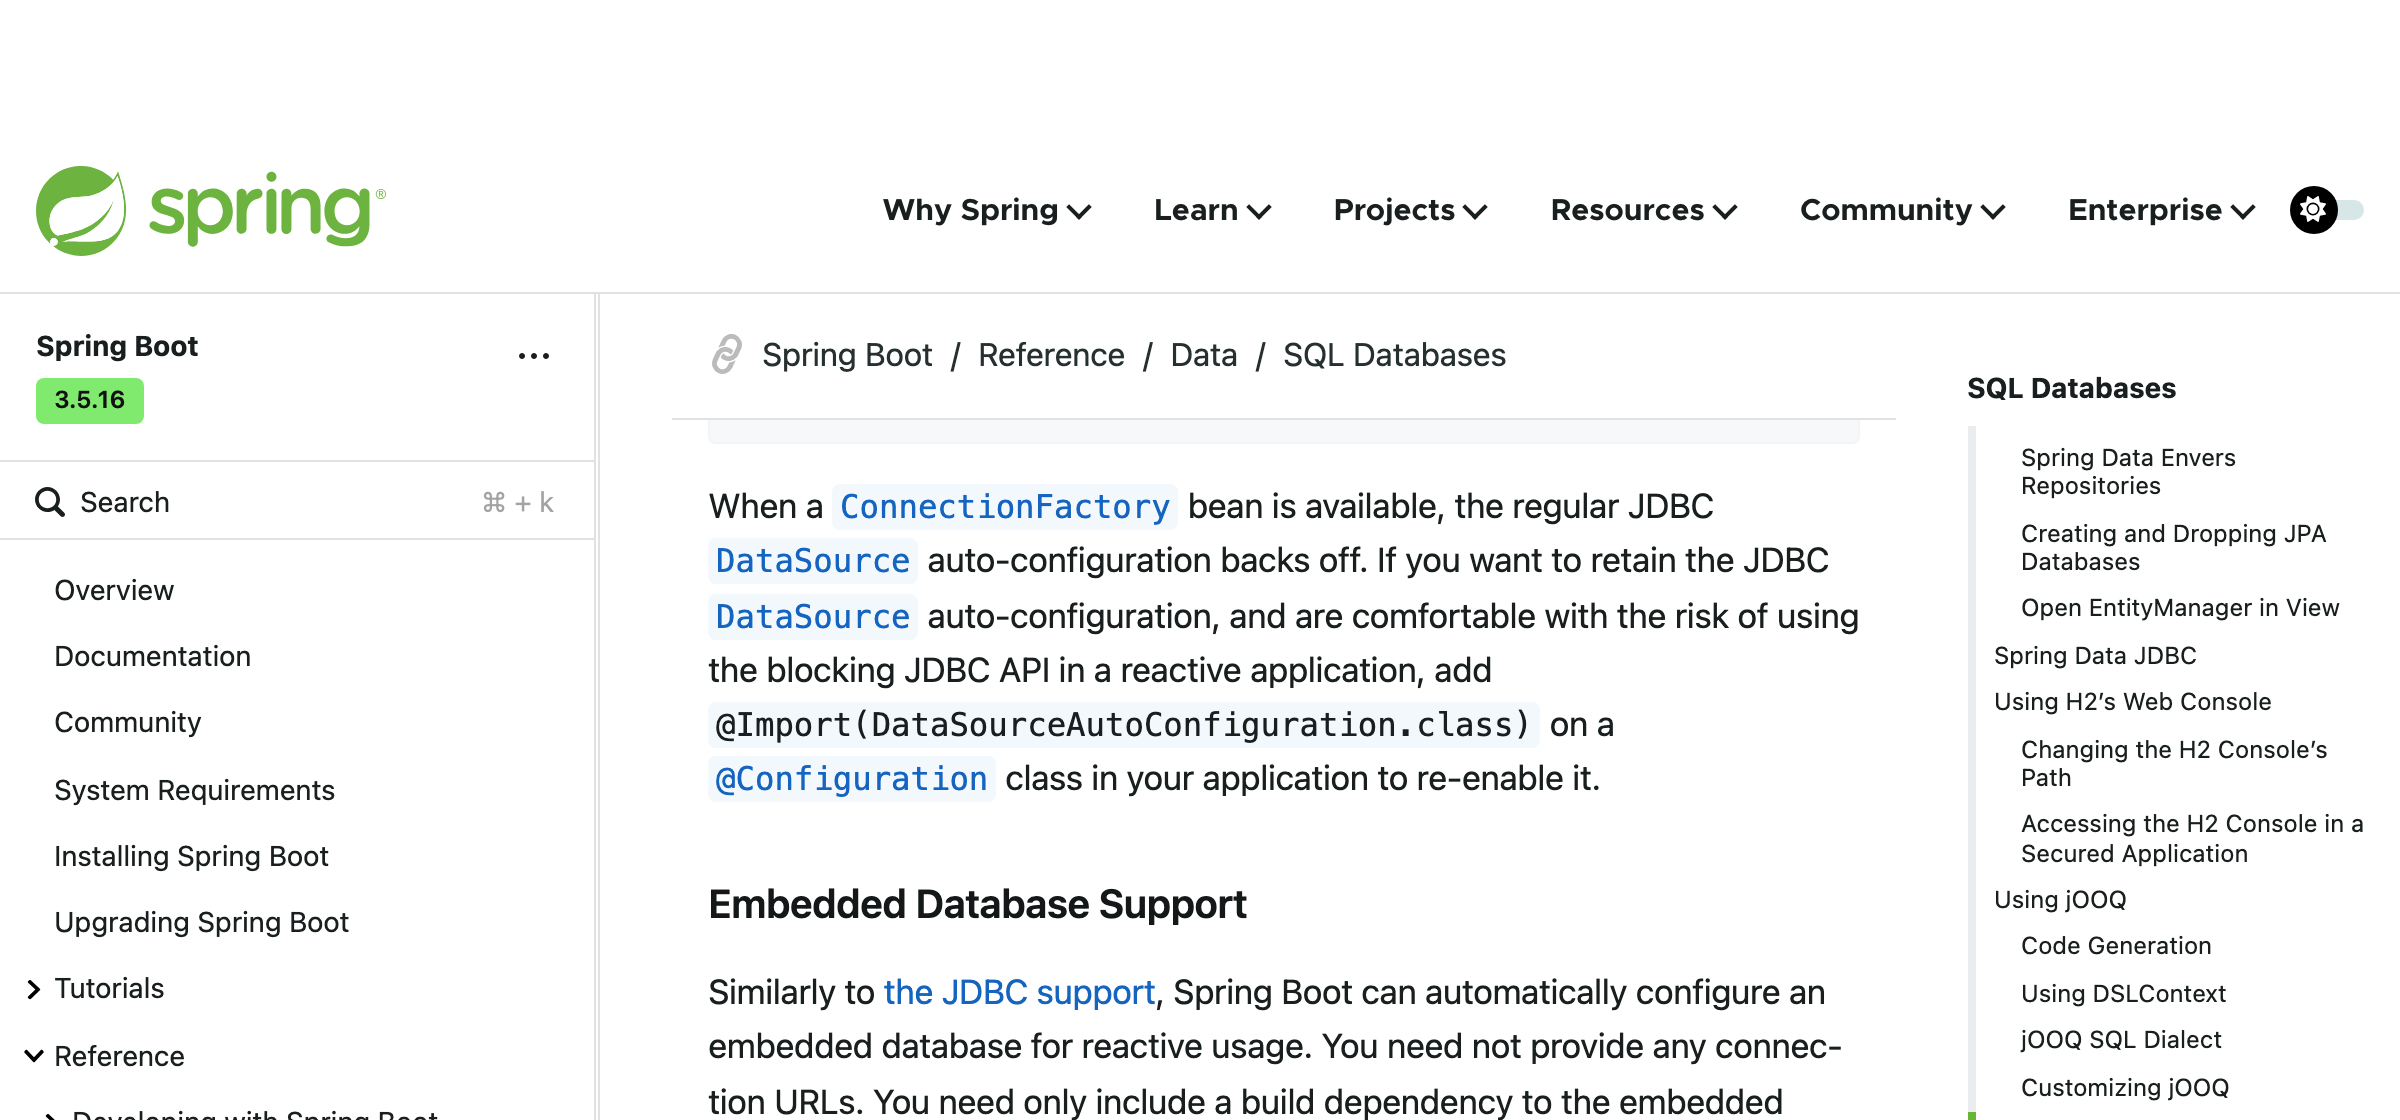The image size is (2400, 1120).
Task: Click the breadcrumb link chain icon
Action: [727, 355]
